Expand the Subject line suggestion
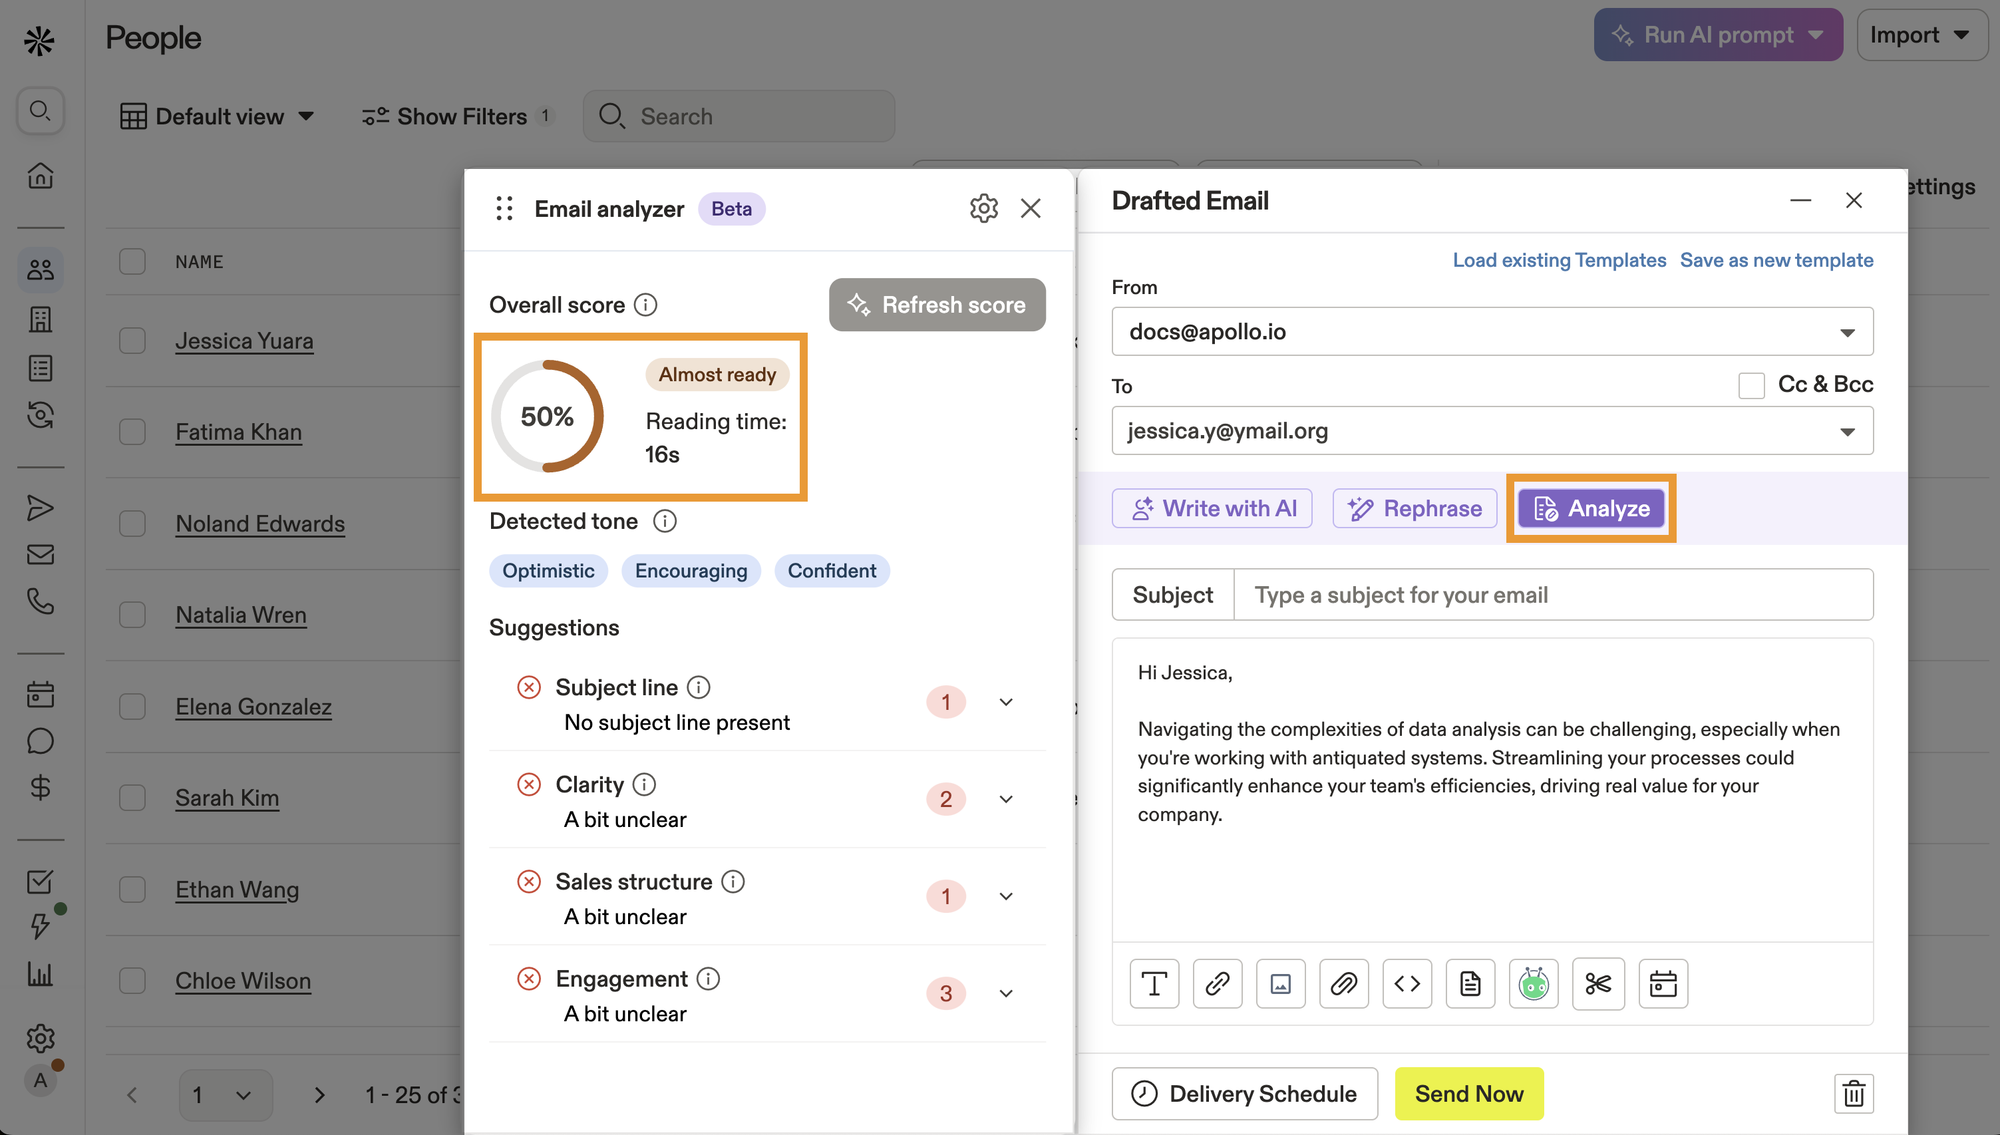The width and height of the screenshot is (2000, 1135). (1006, 702)
